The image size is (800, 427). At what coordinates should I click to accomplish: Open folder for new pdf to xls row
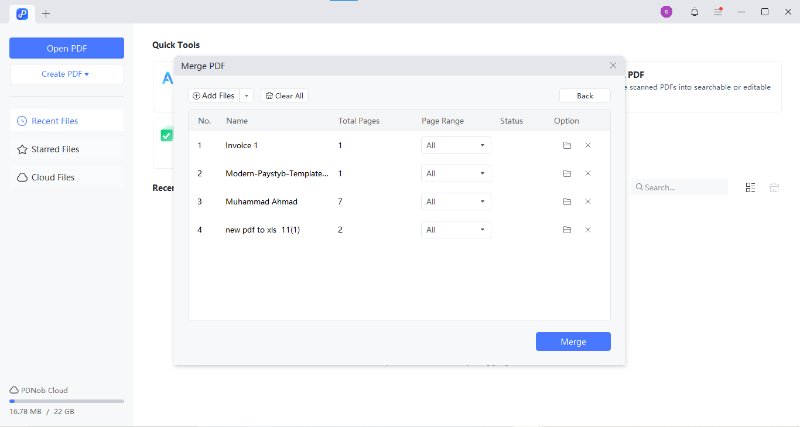click(x=567, y=230)
